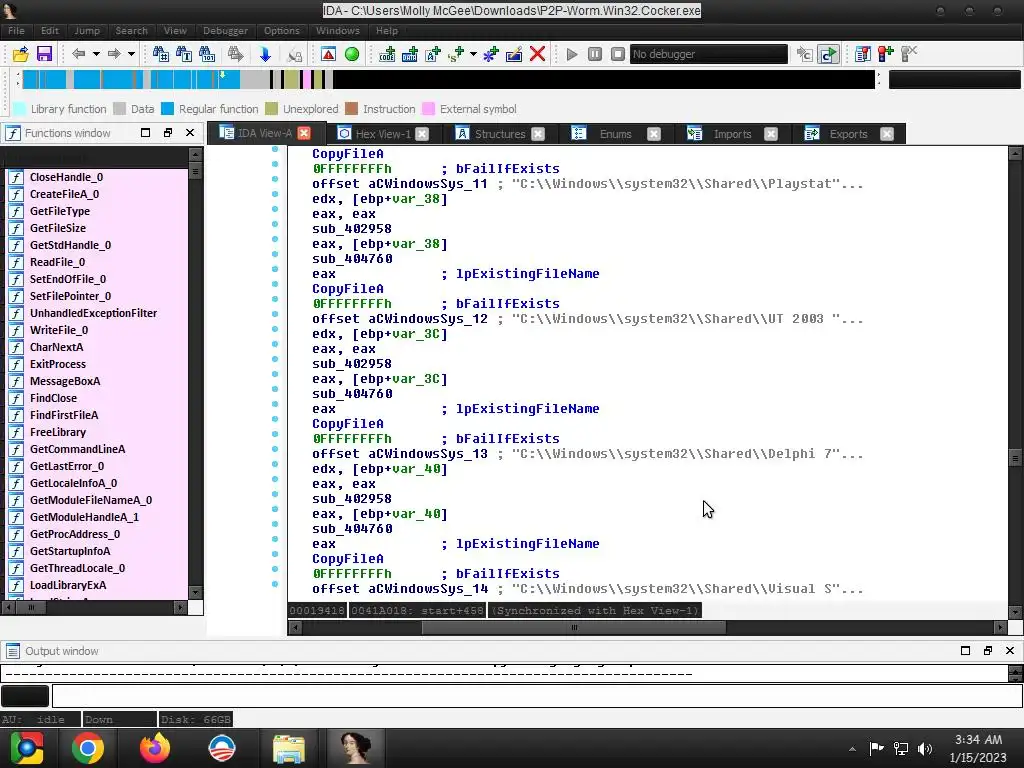Pause the process with the pause button

pos(595,54)
